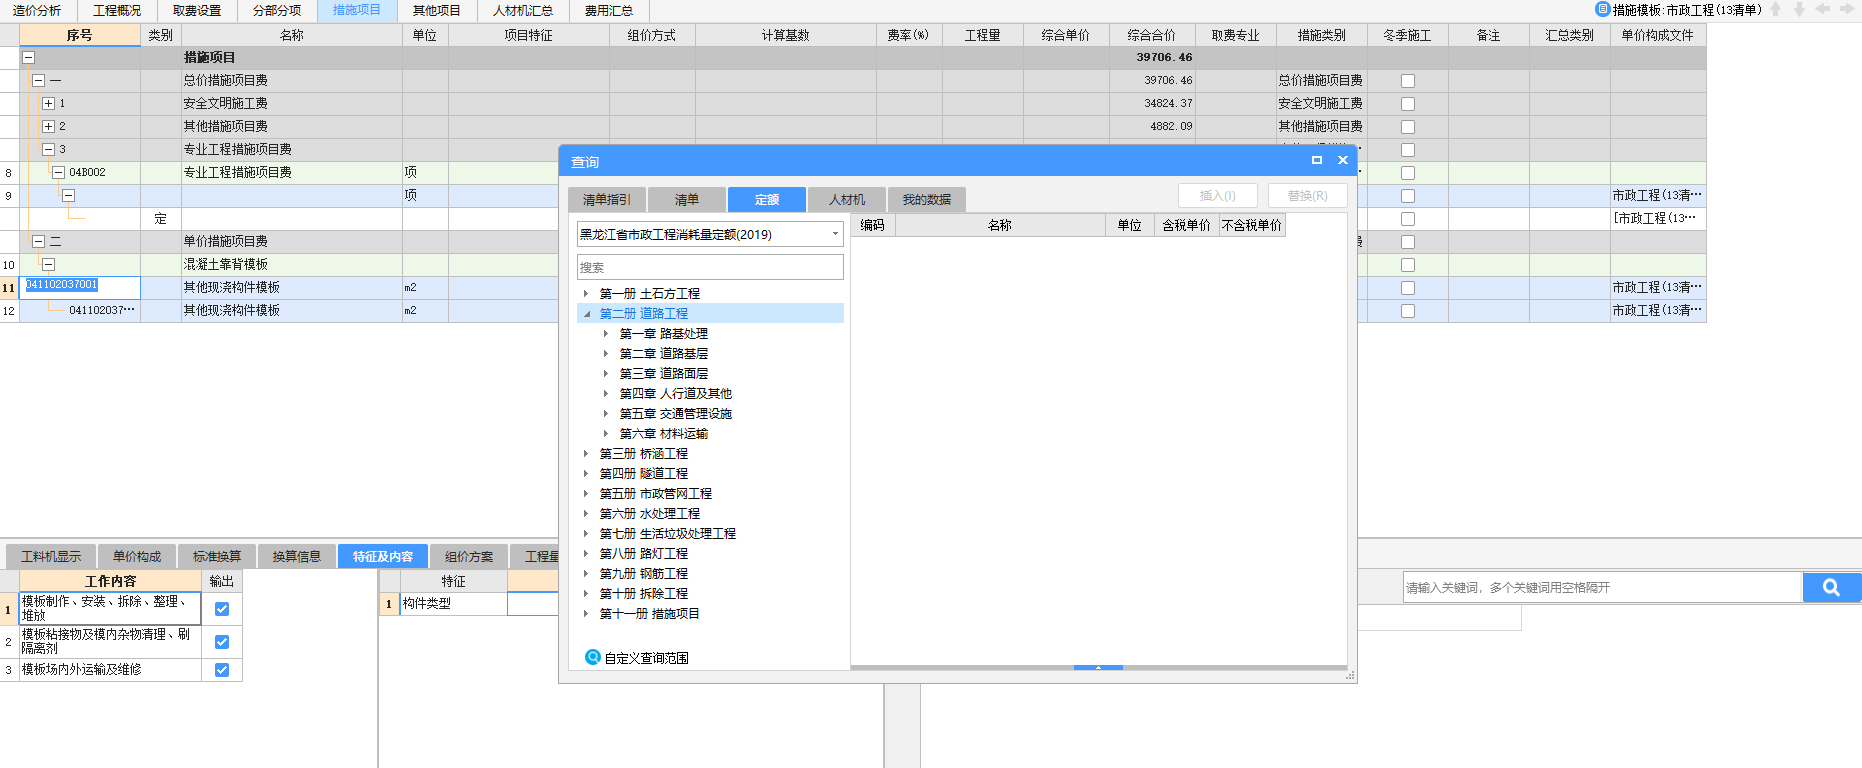Tick 冬季施工 checkbox in row 12
This screenshot has width=1862, height=768.
1408,311
